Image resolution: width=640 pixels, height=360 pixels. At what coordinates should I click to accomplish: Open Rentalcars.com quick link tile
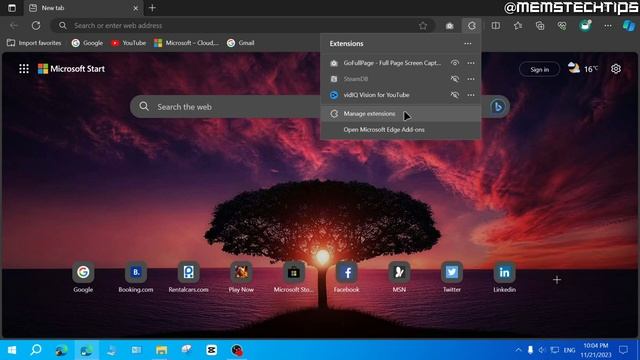point(189,278)
